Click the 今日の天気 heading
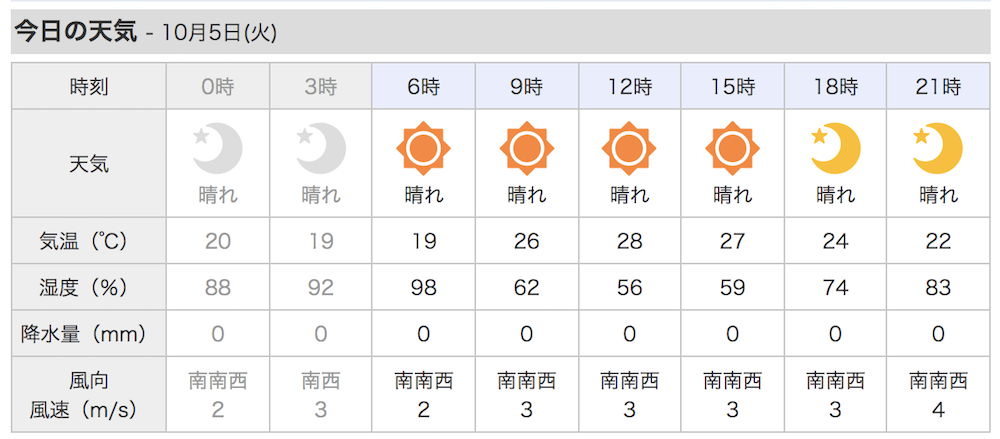The image size is (1000, 439). tap(76, 32)
